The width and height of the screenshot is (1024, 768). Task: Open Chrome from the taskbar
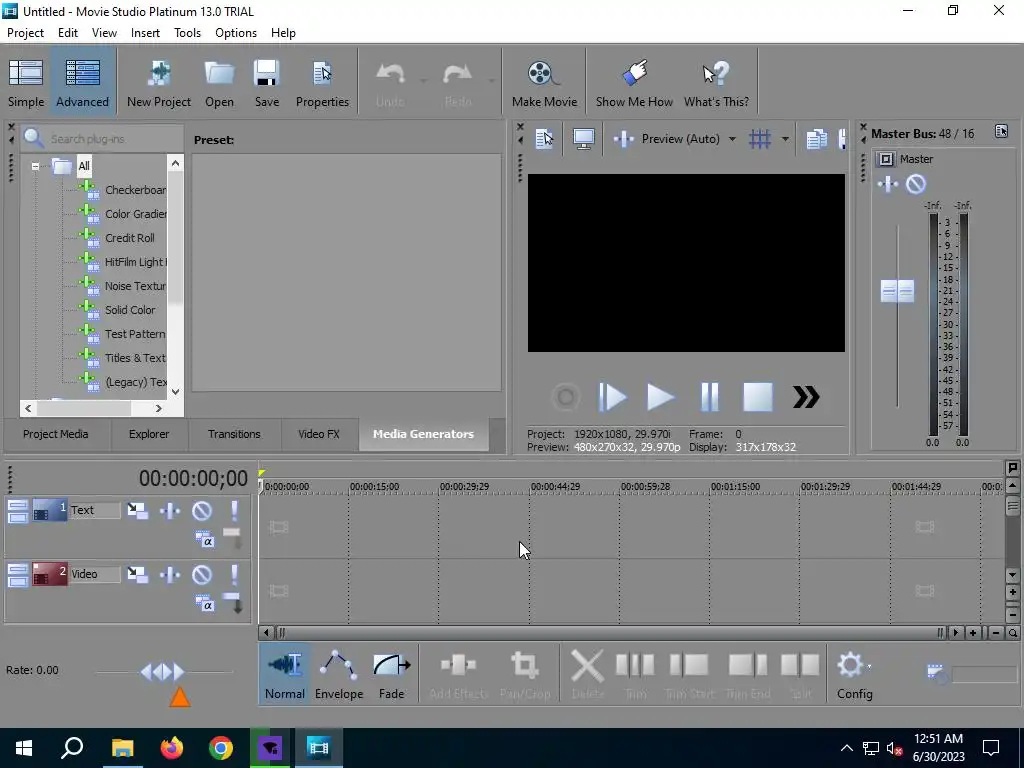tap(221, 748)
